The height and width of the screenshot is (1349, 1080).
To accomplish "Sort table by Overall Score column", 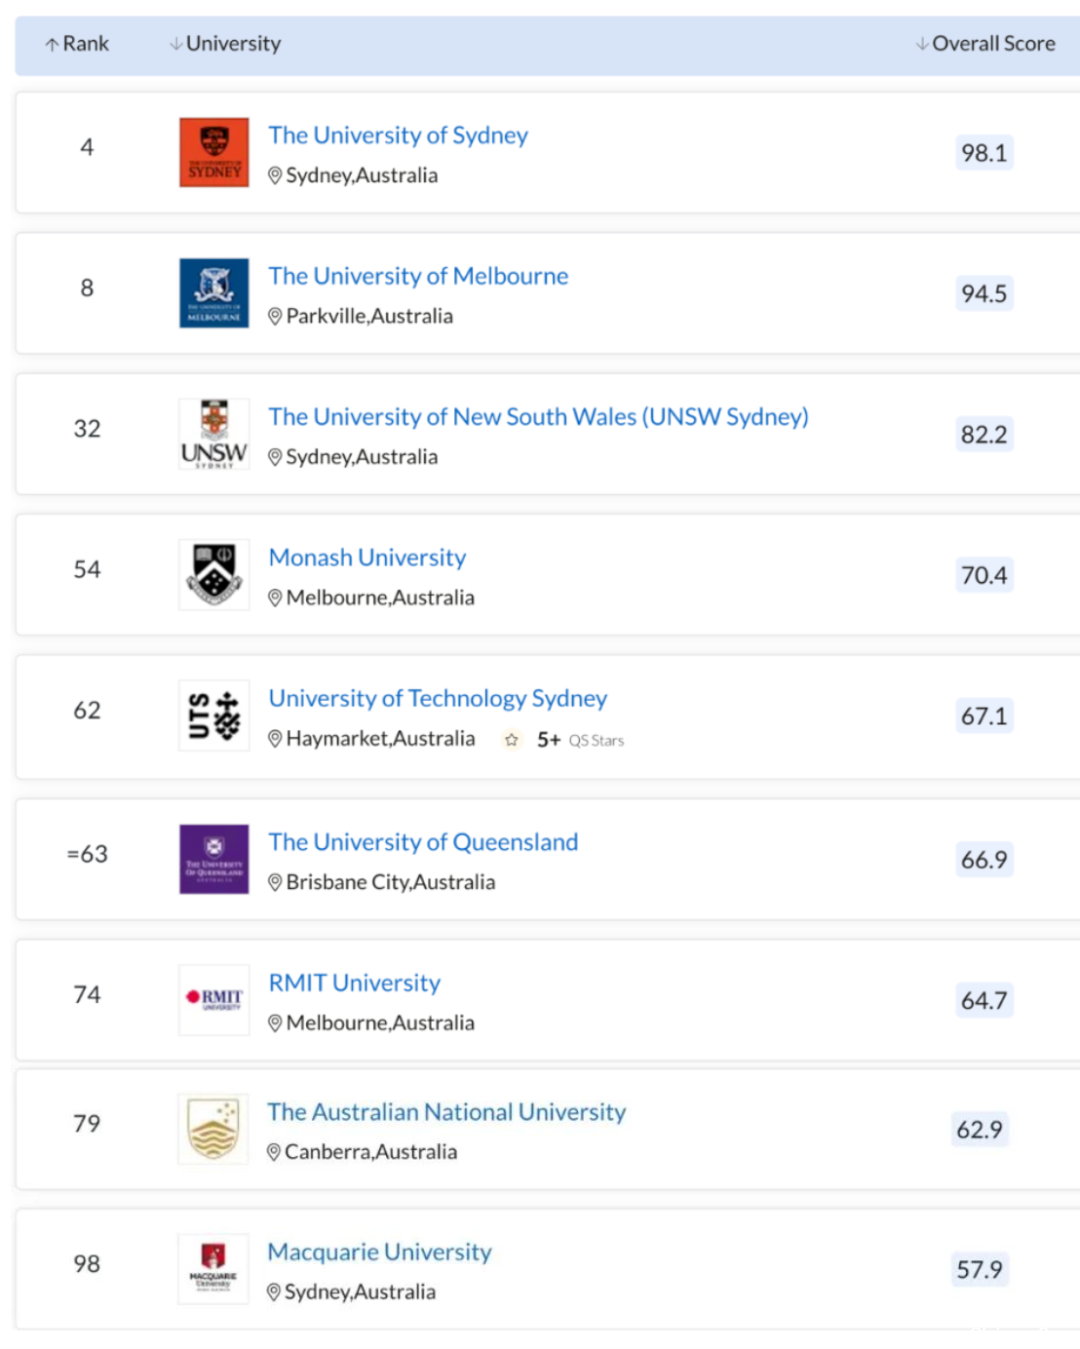I will pos(985,44).
